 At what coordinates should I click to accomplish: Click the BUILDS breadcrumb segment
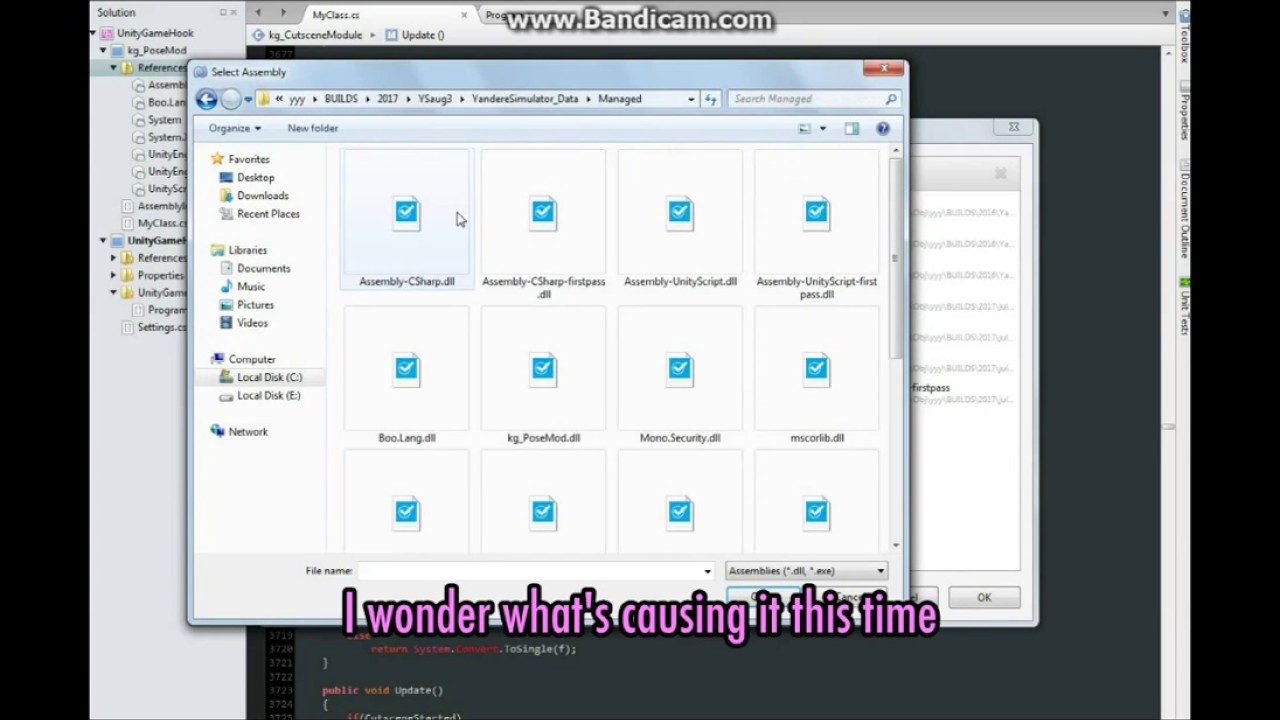(x=342, y=99)
